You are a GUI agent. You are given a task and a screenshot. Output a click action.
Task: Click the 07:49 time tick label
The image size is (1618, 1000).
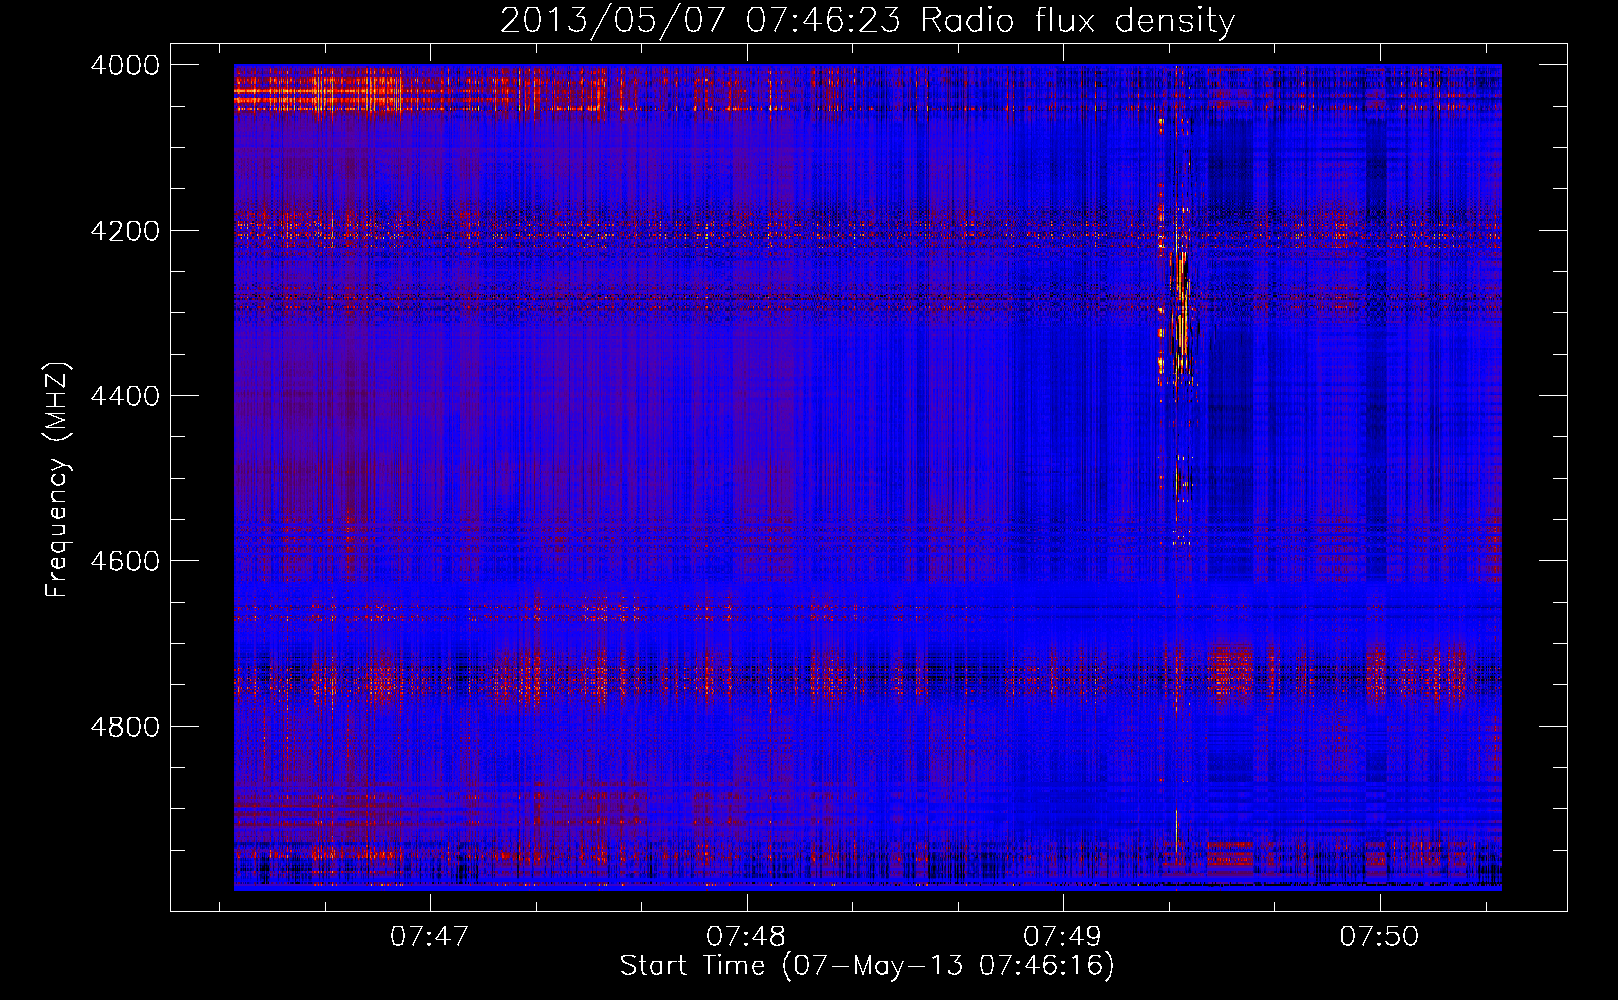(1062, 936)
